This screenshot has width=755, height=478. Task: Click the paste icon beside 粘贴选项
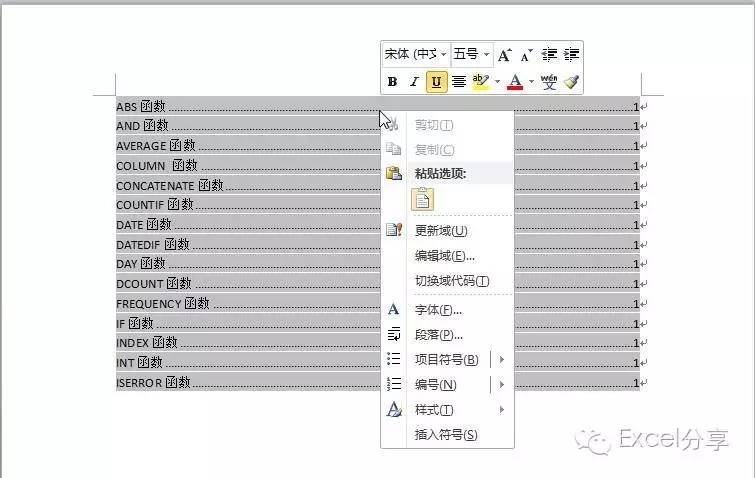click(x=394, y=173)
